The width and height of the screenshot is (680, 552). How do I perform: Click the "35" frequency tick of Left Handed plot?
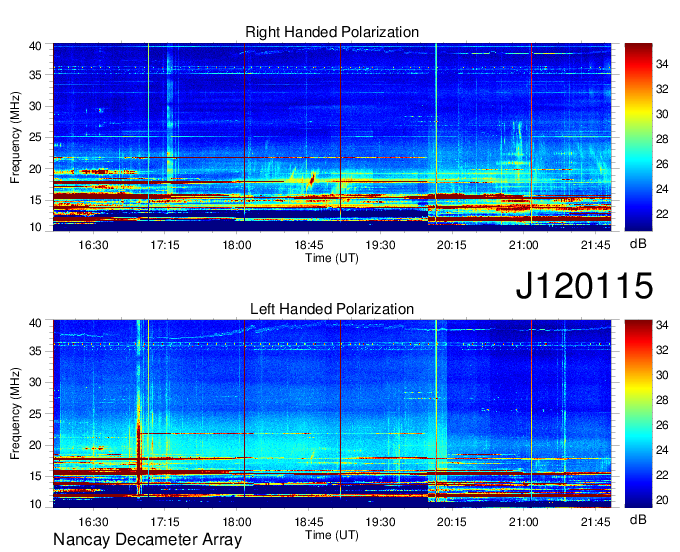pos(35,351)
